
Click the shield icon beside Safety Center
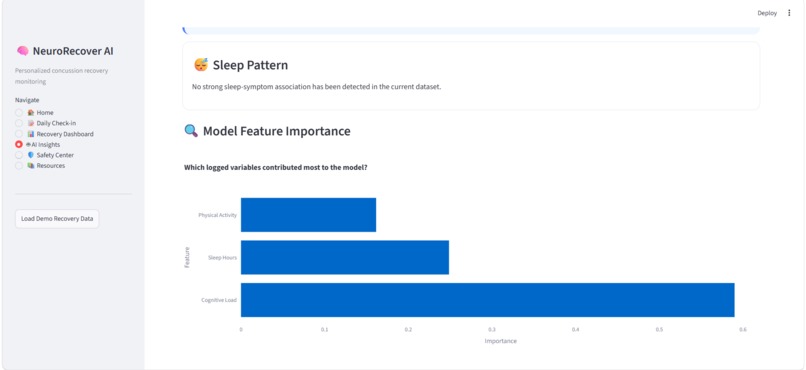(x=31, y=155)
